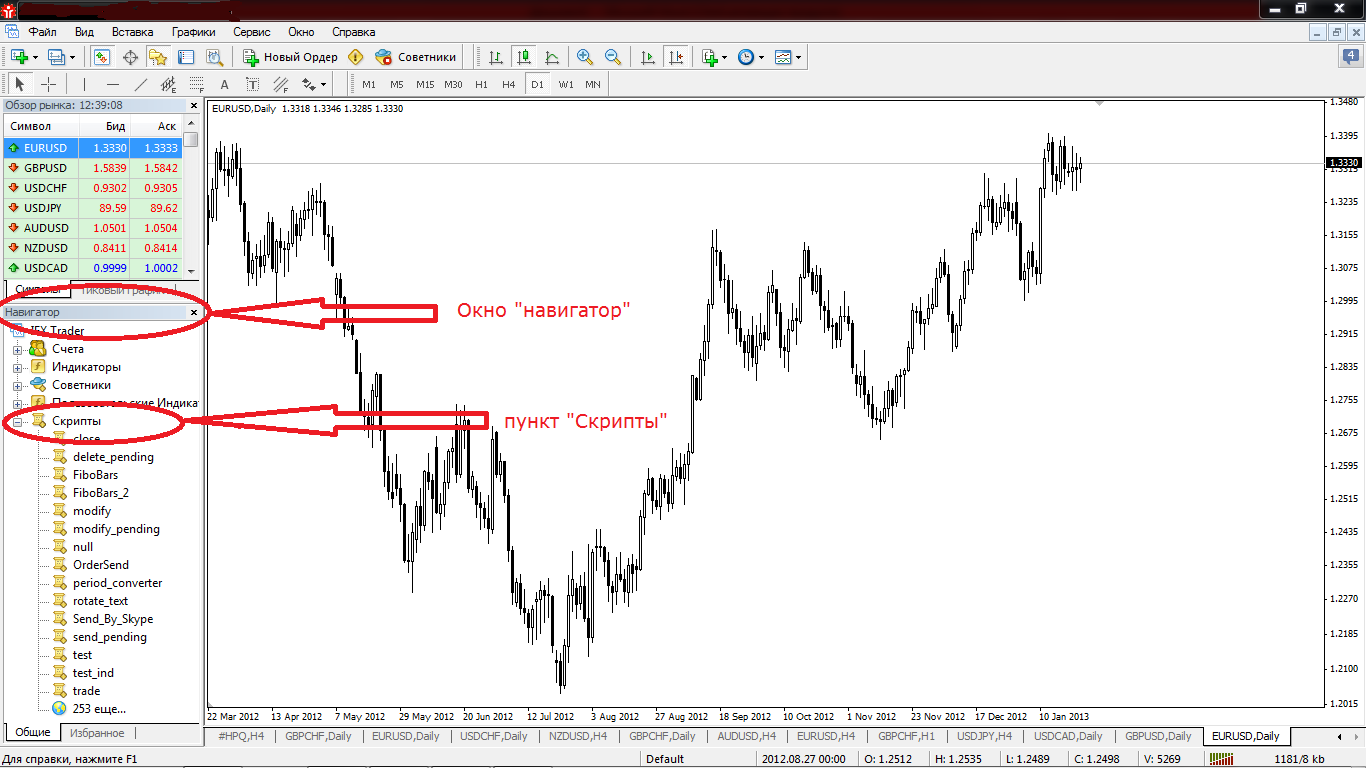Open the Справка menu
This screenshot has height=768, width=1366.
click(x=354, y=31)
